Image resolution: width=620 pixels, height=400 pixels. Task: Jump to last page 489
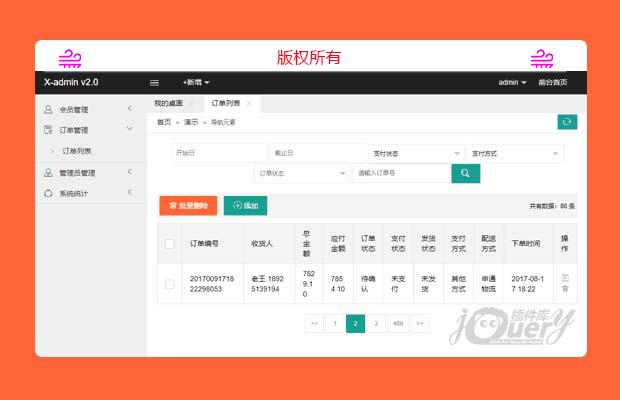(398, 323)
